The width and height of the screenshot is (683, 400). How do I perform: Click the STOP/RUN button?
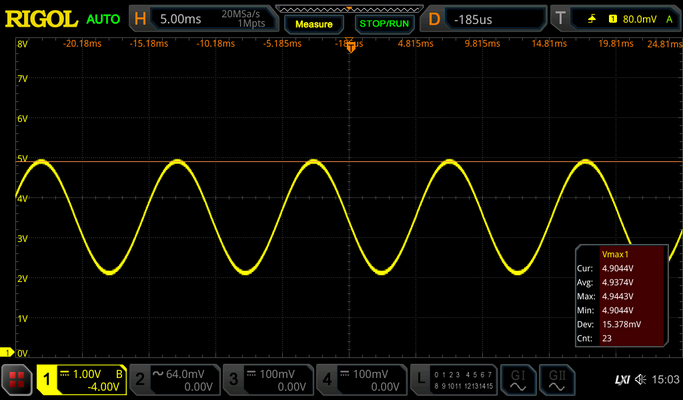tap(384, 24)
